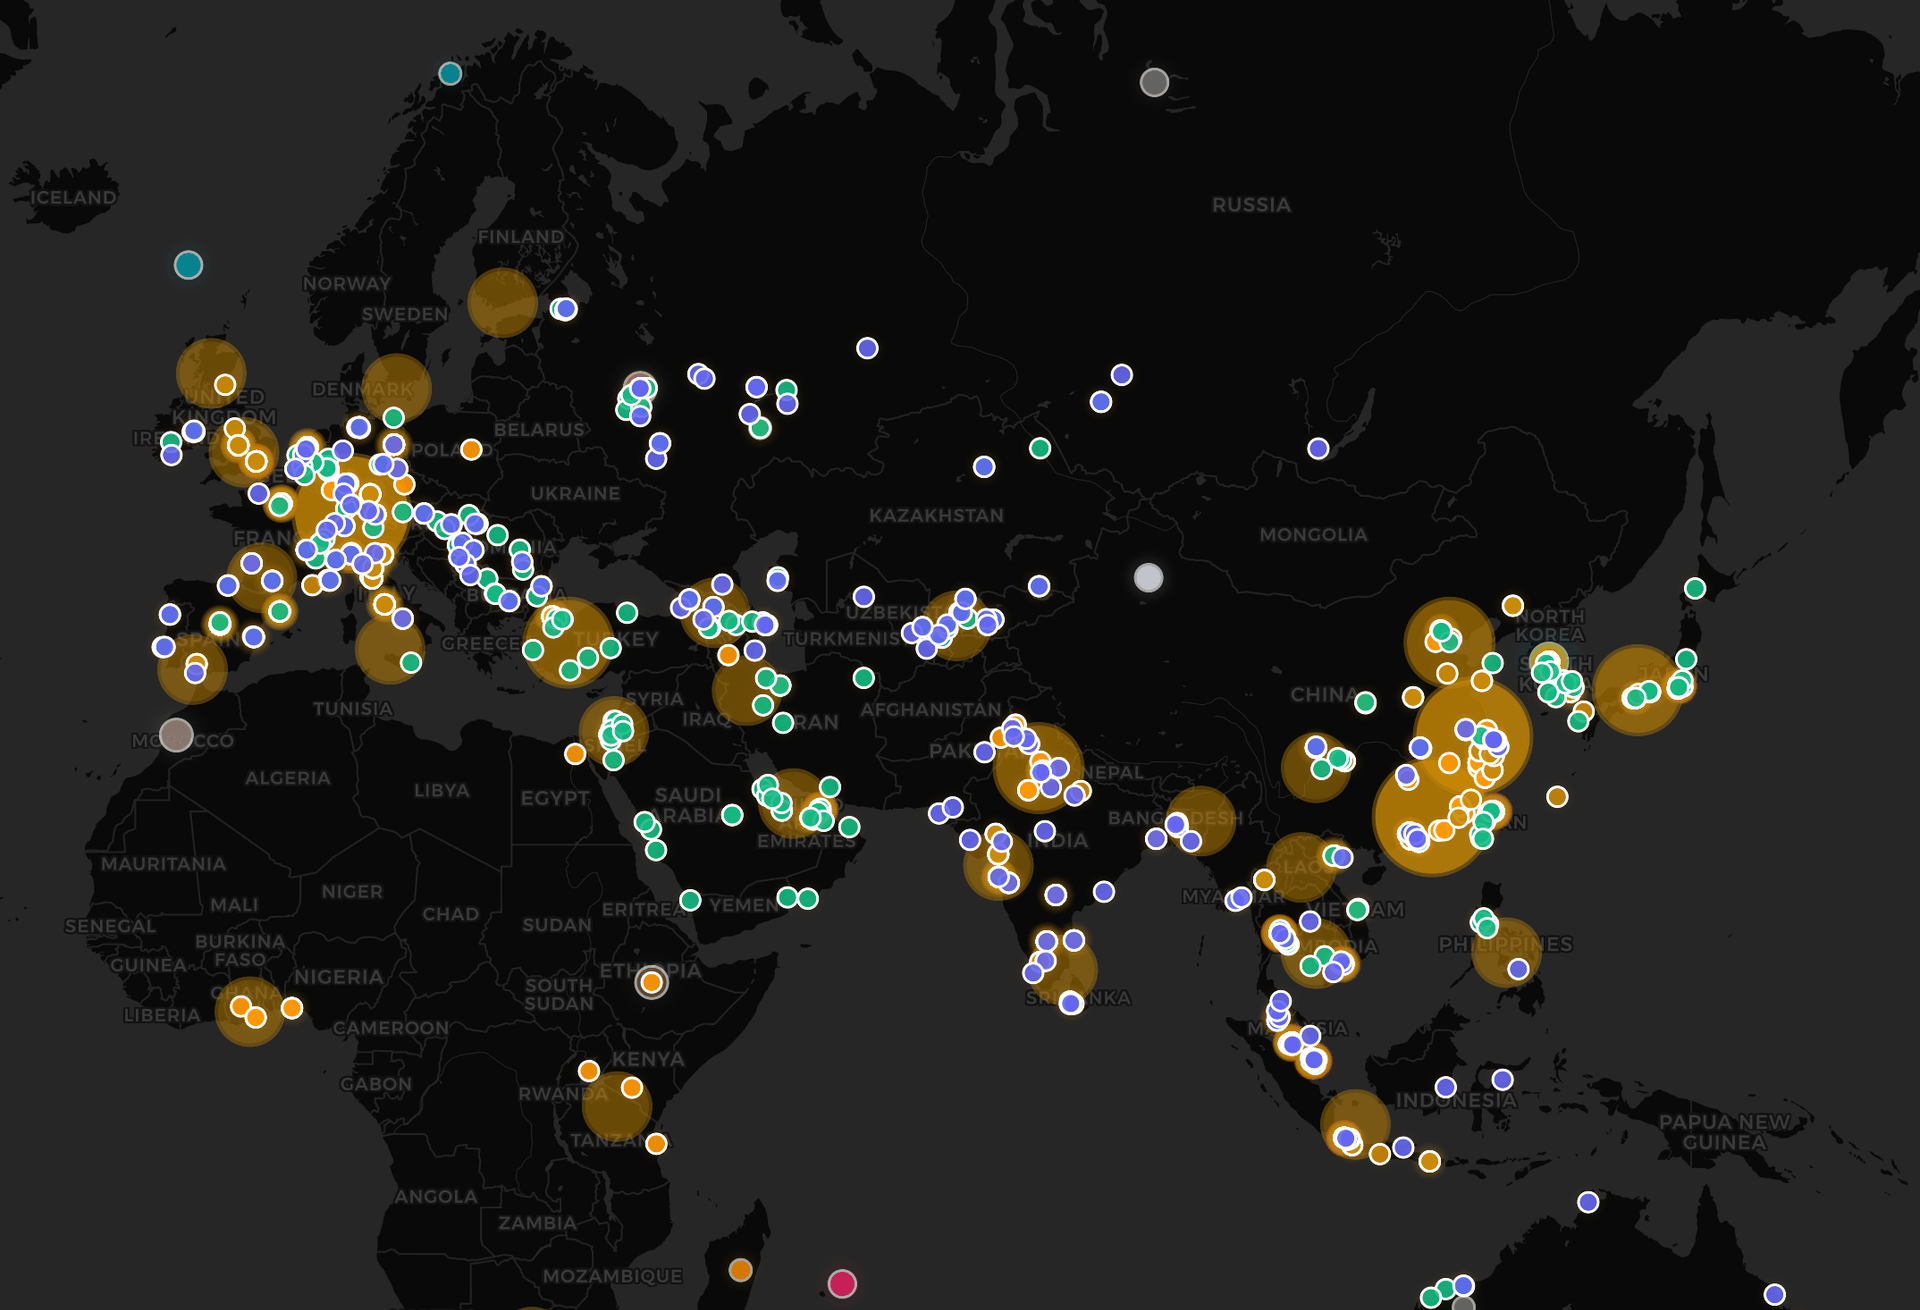Select the gray marker in northern Russia

(x=1154, y=82)
